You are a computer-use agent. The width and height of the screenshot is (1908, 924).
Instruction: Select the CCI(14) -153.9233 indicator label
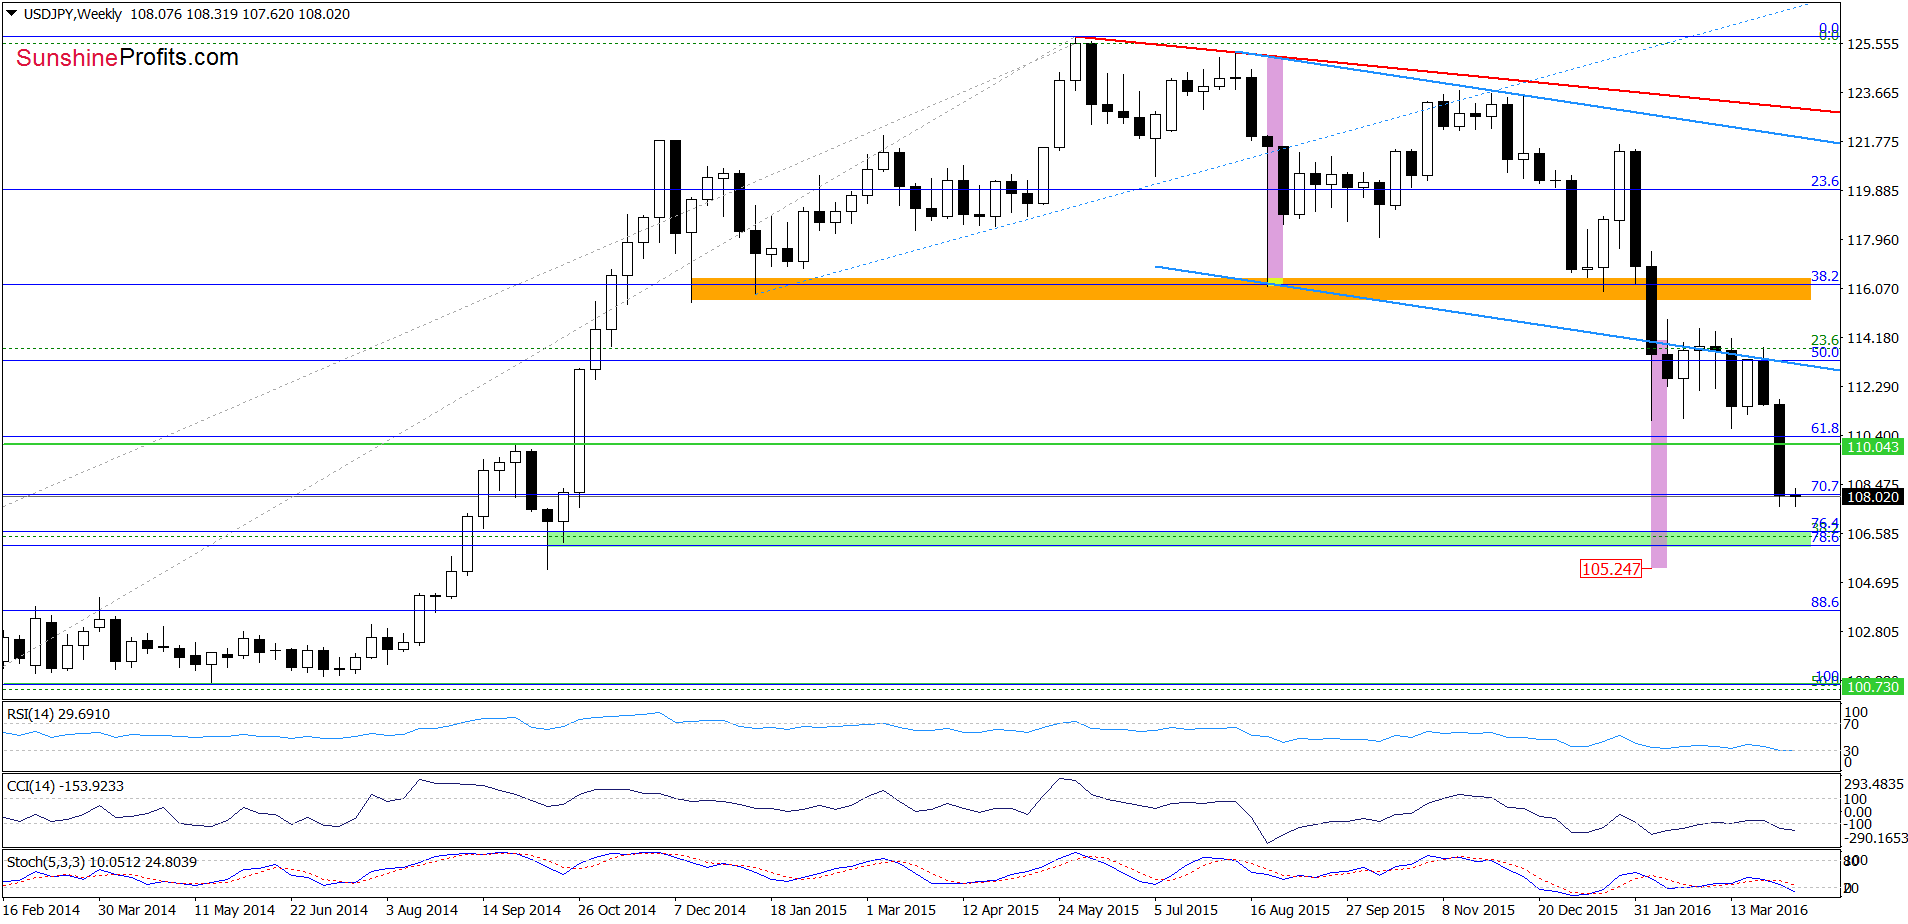65,786
